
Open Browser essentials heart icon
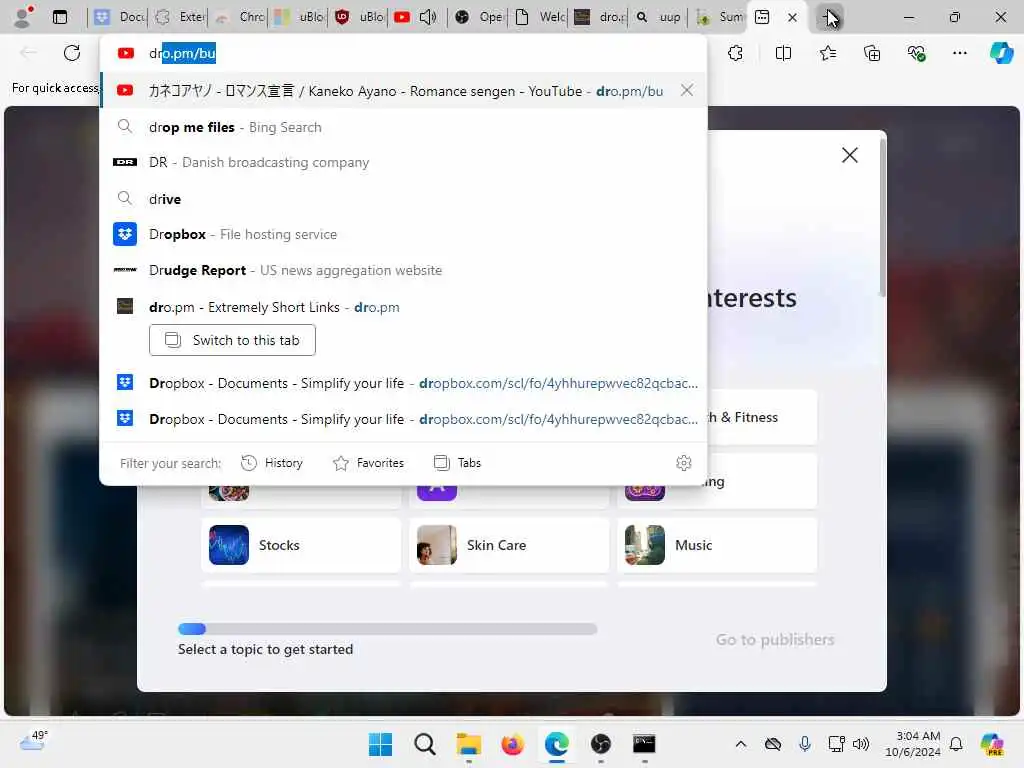[916, 53]
